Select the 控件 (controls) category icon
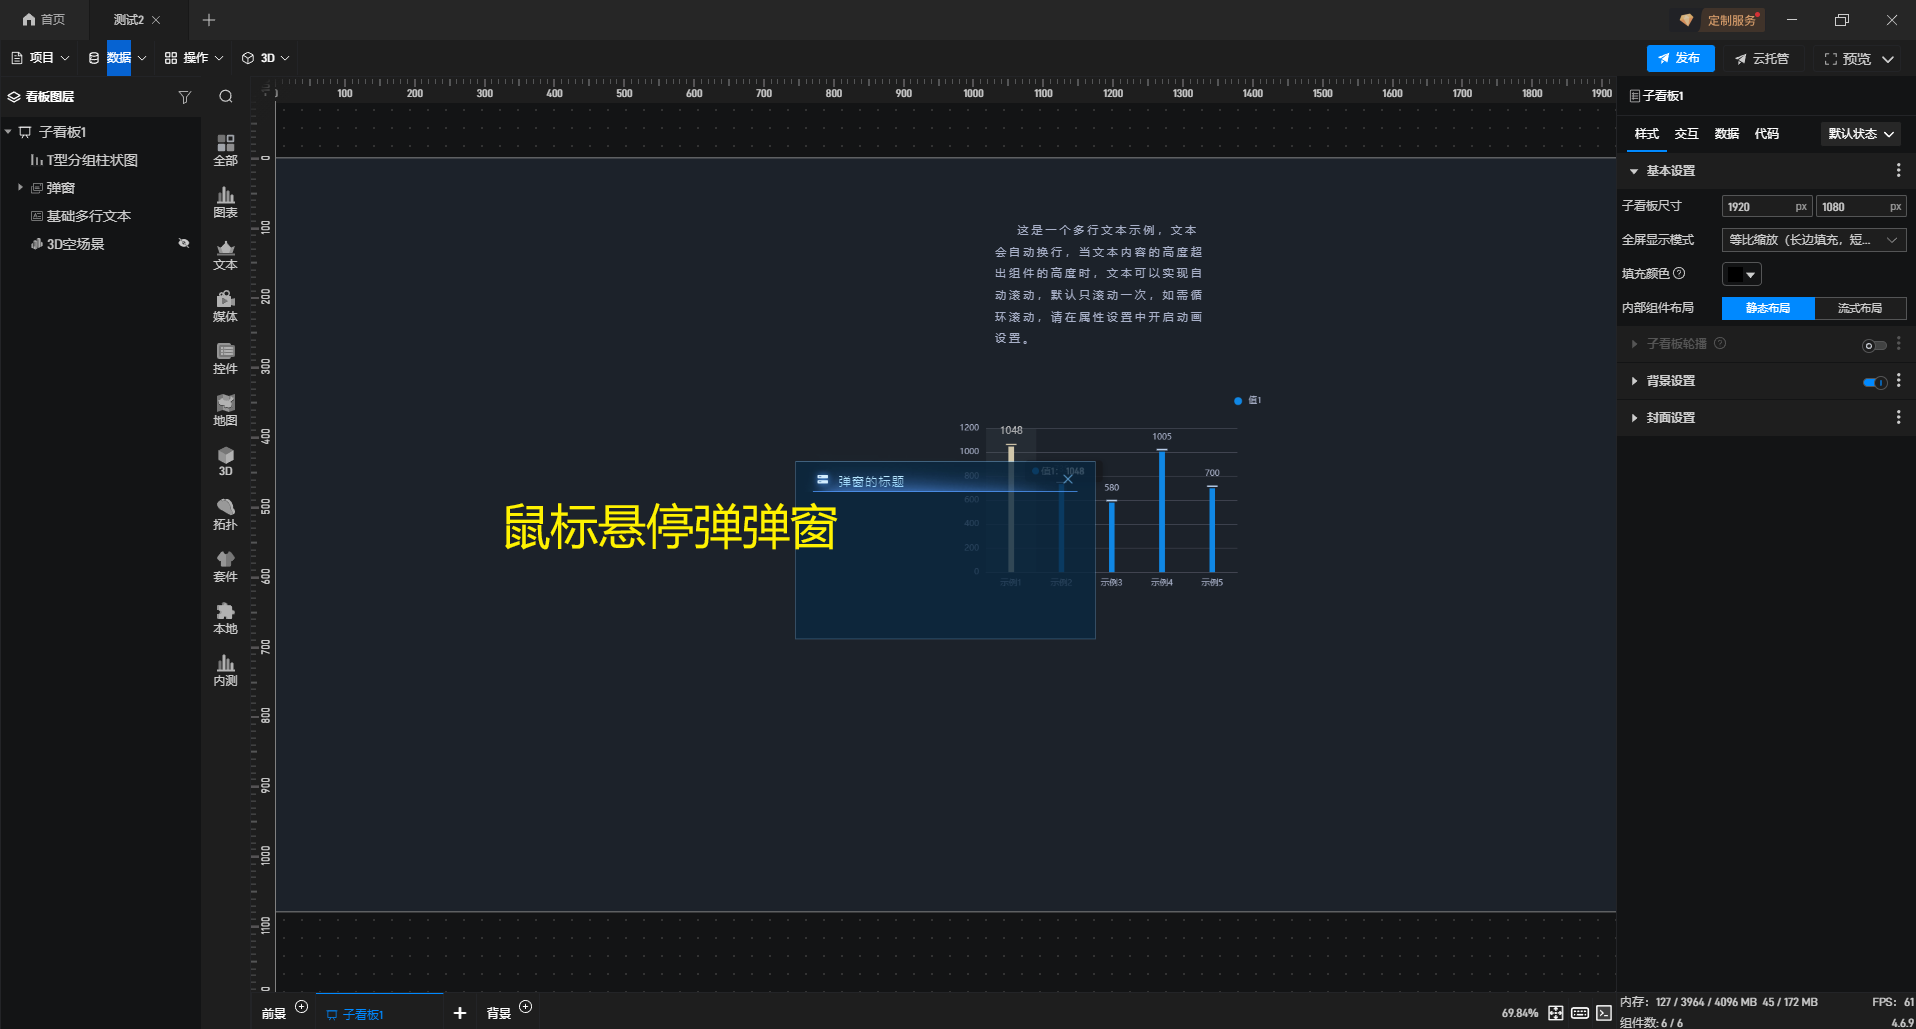 (224, 358)
